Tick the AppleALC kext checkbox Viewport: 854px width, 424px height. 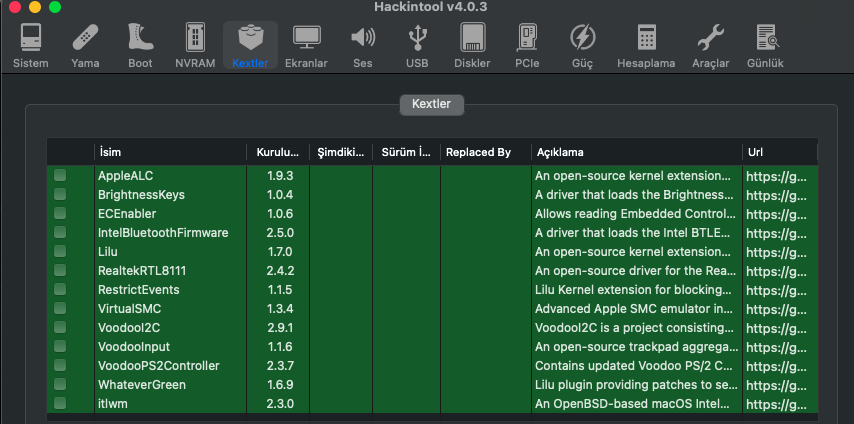point(60,175)
